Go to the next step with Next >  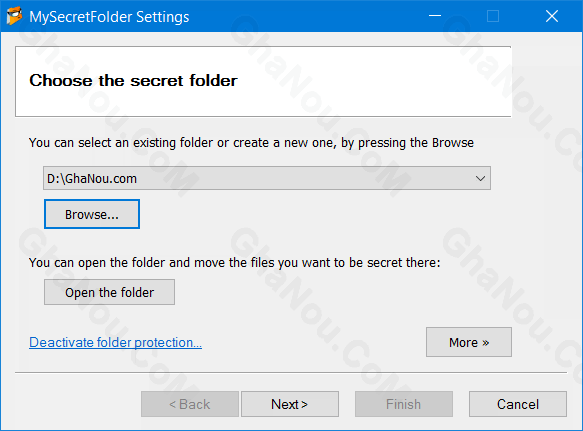pos(290,404)
